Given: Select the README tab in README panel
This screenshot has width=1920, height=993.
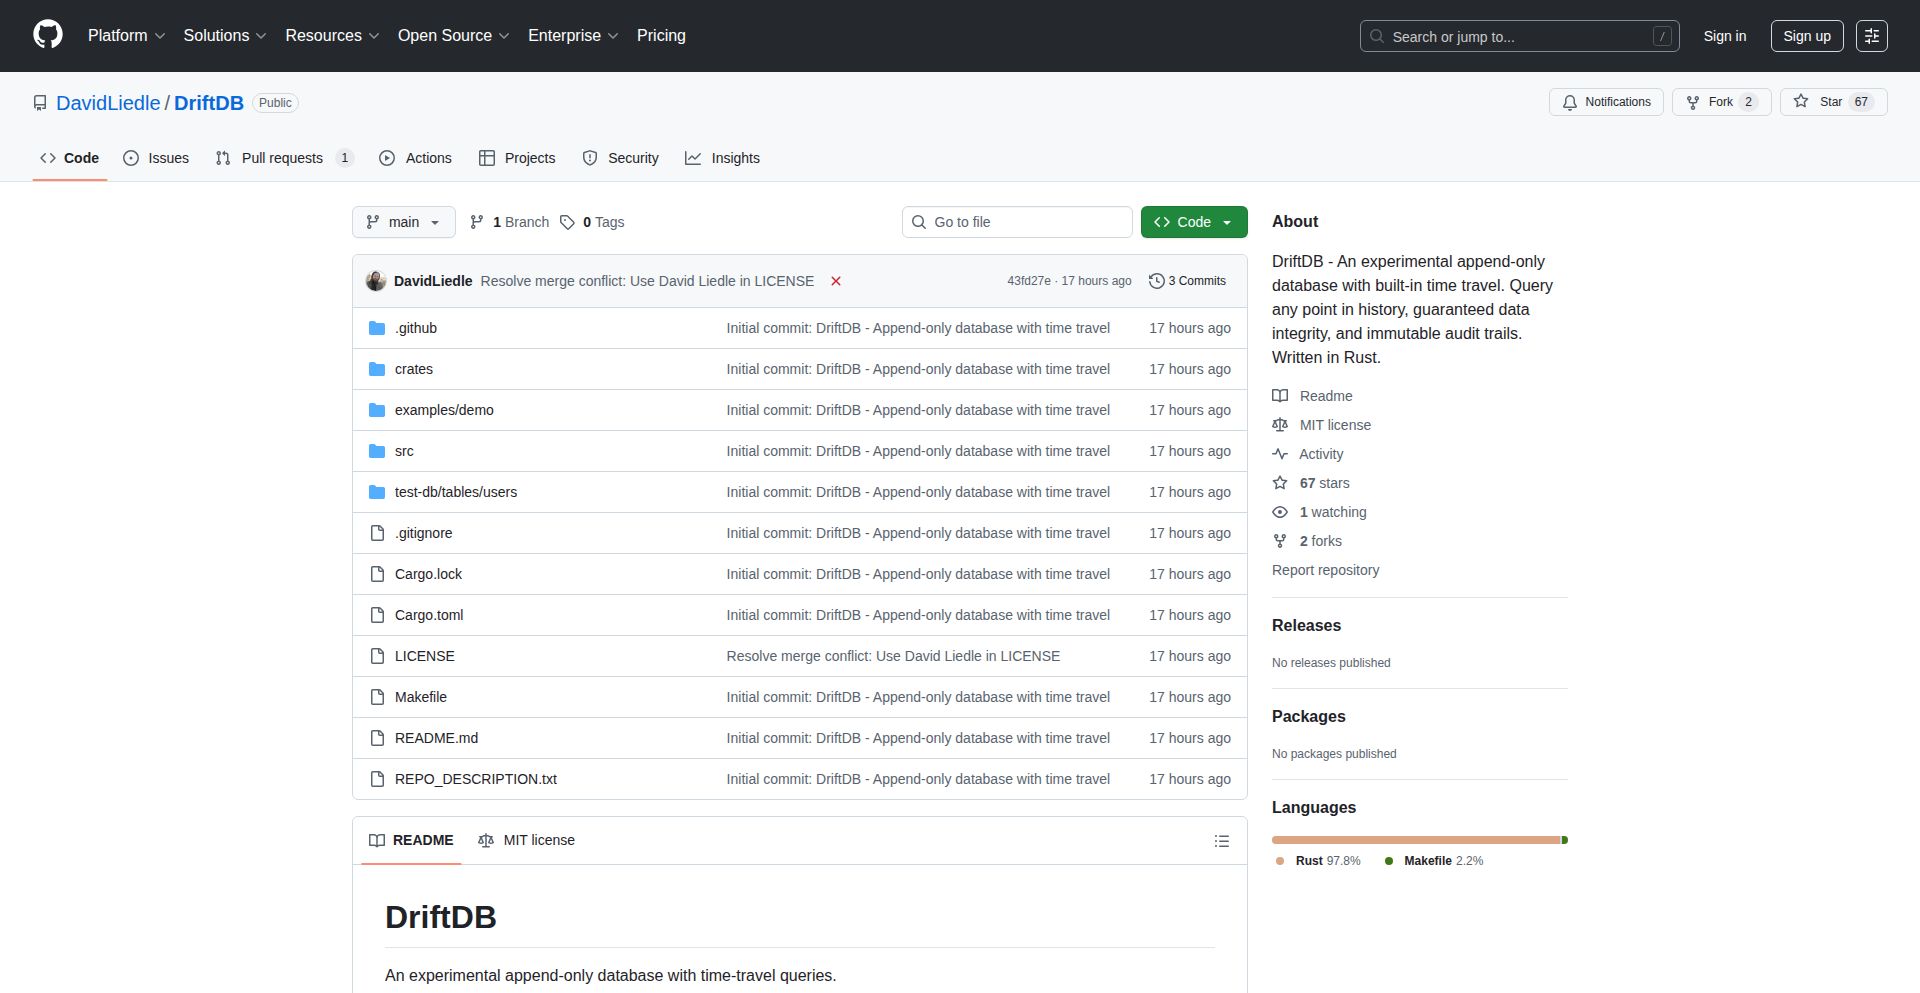Looking at the screenshot, I should 411,840.
